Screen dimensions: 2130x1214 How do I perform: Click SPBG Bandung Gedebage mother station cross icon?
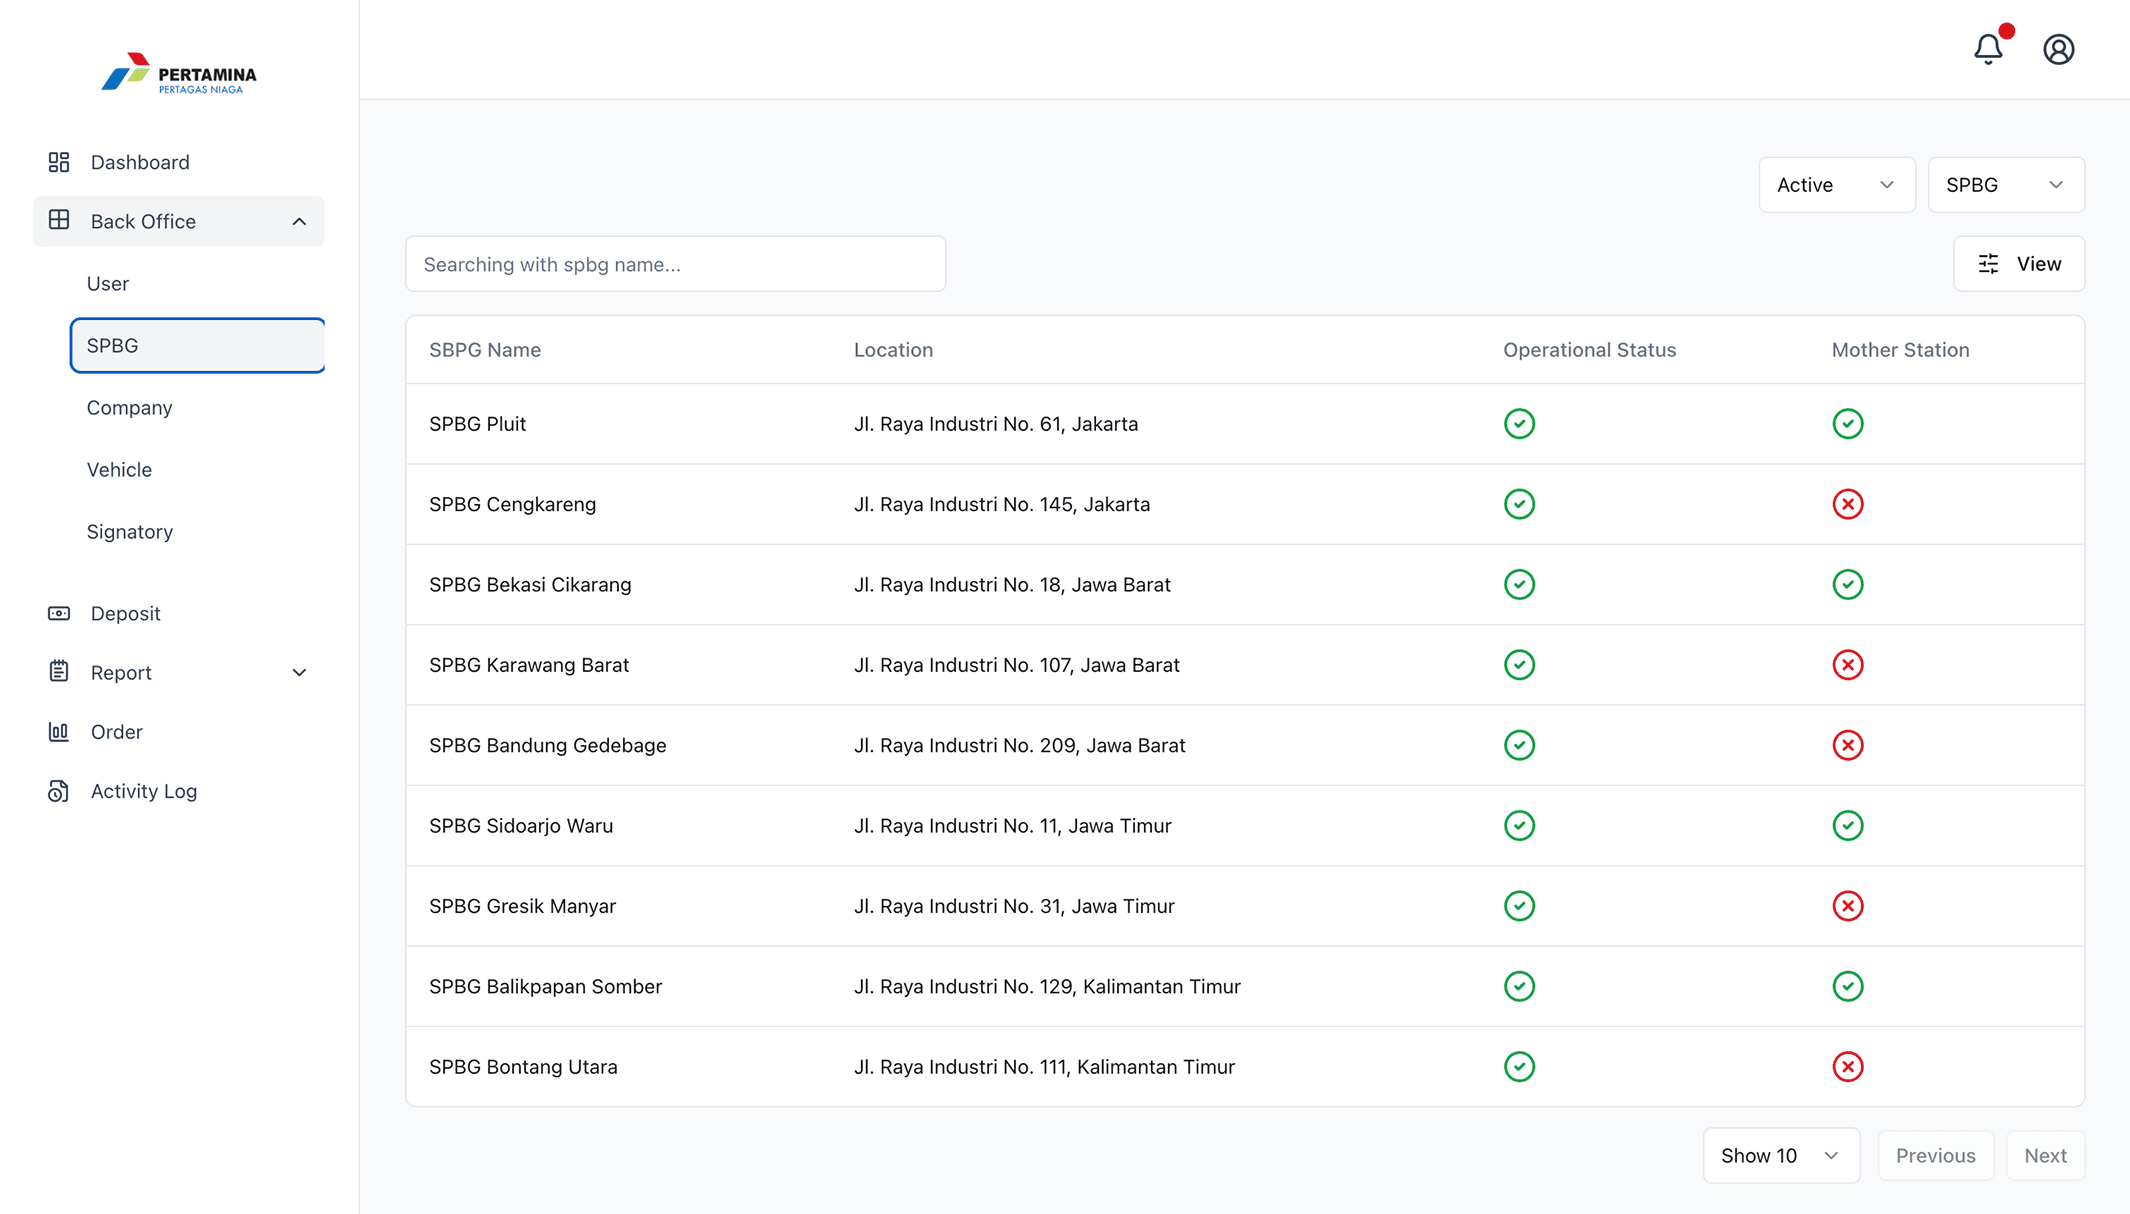(1847, 745)
